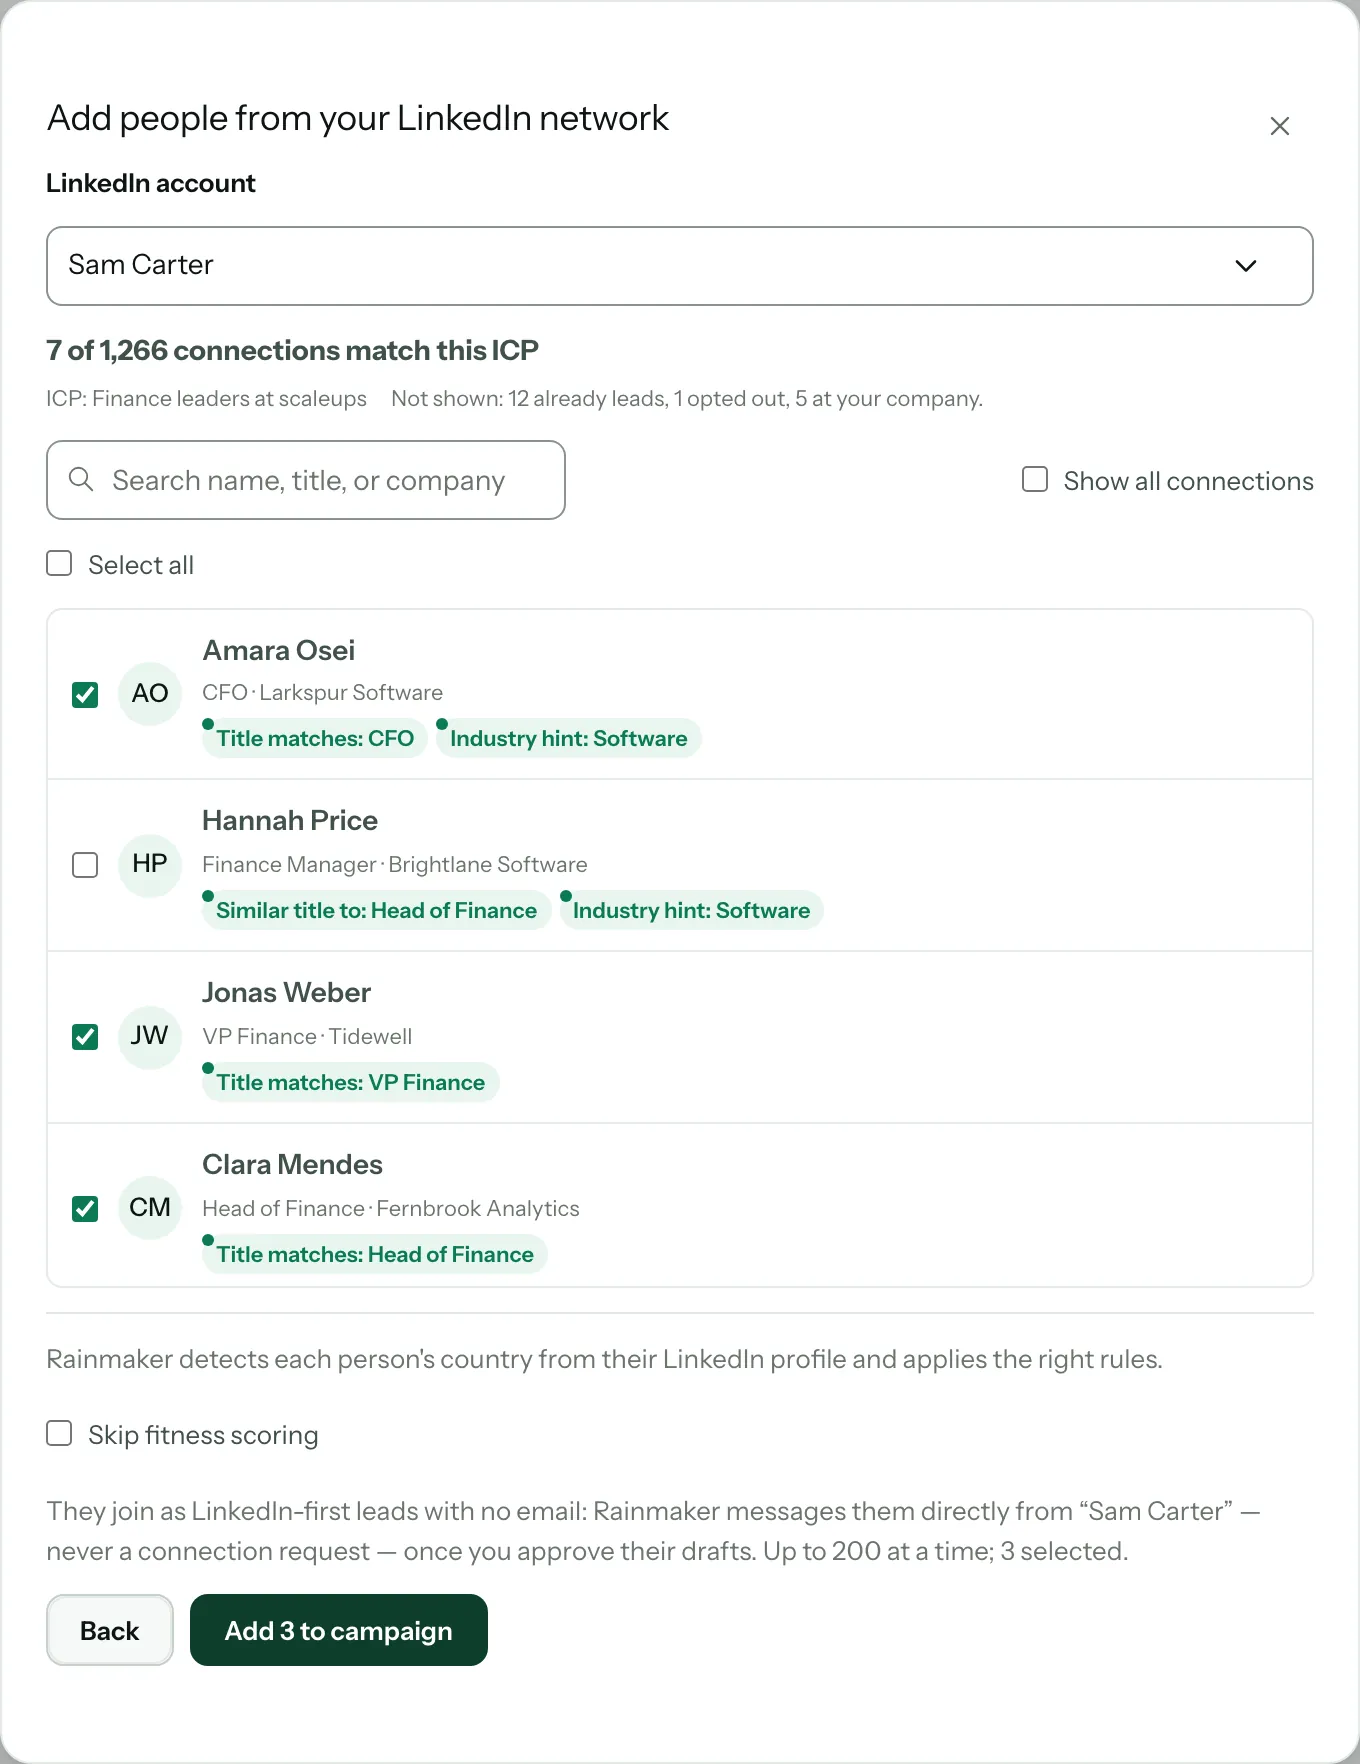Click Hannah Price's "Industry hint: Software" tag

pyautogui.click(x=692, y=910)
